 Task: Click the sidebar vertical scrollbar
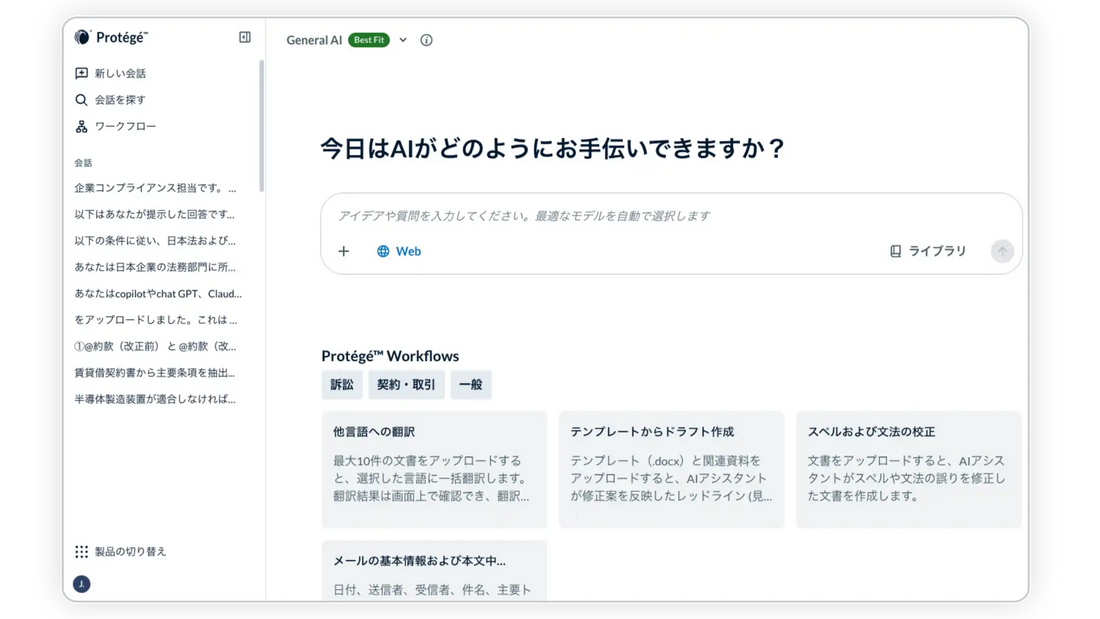[x=262, y=126]
